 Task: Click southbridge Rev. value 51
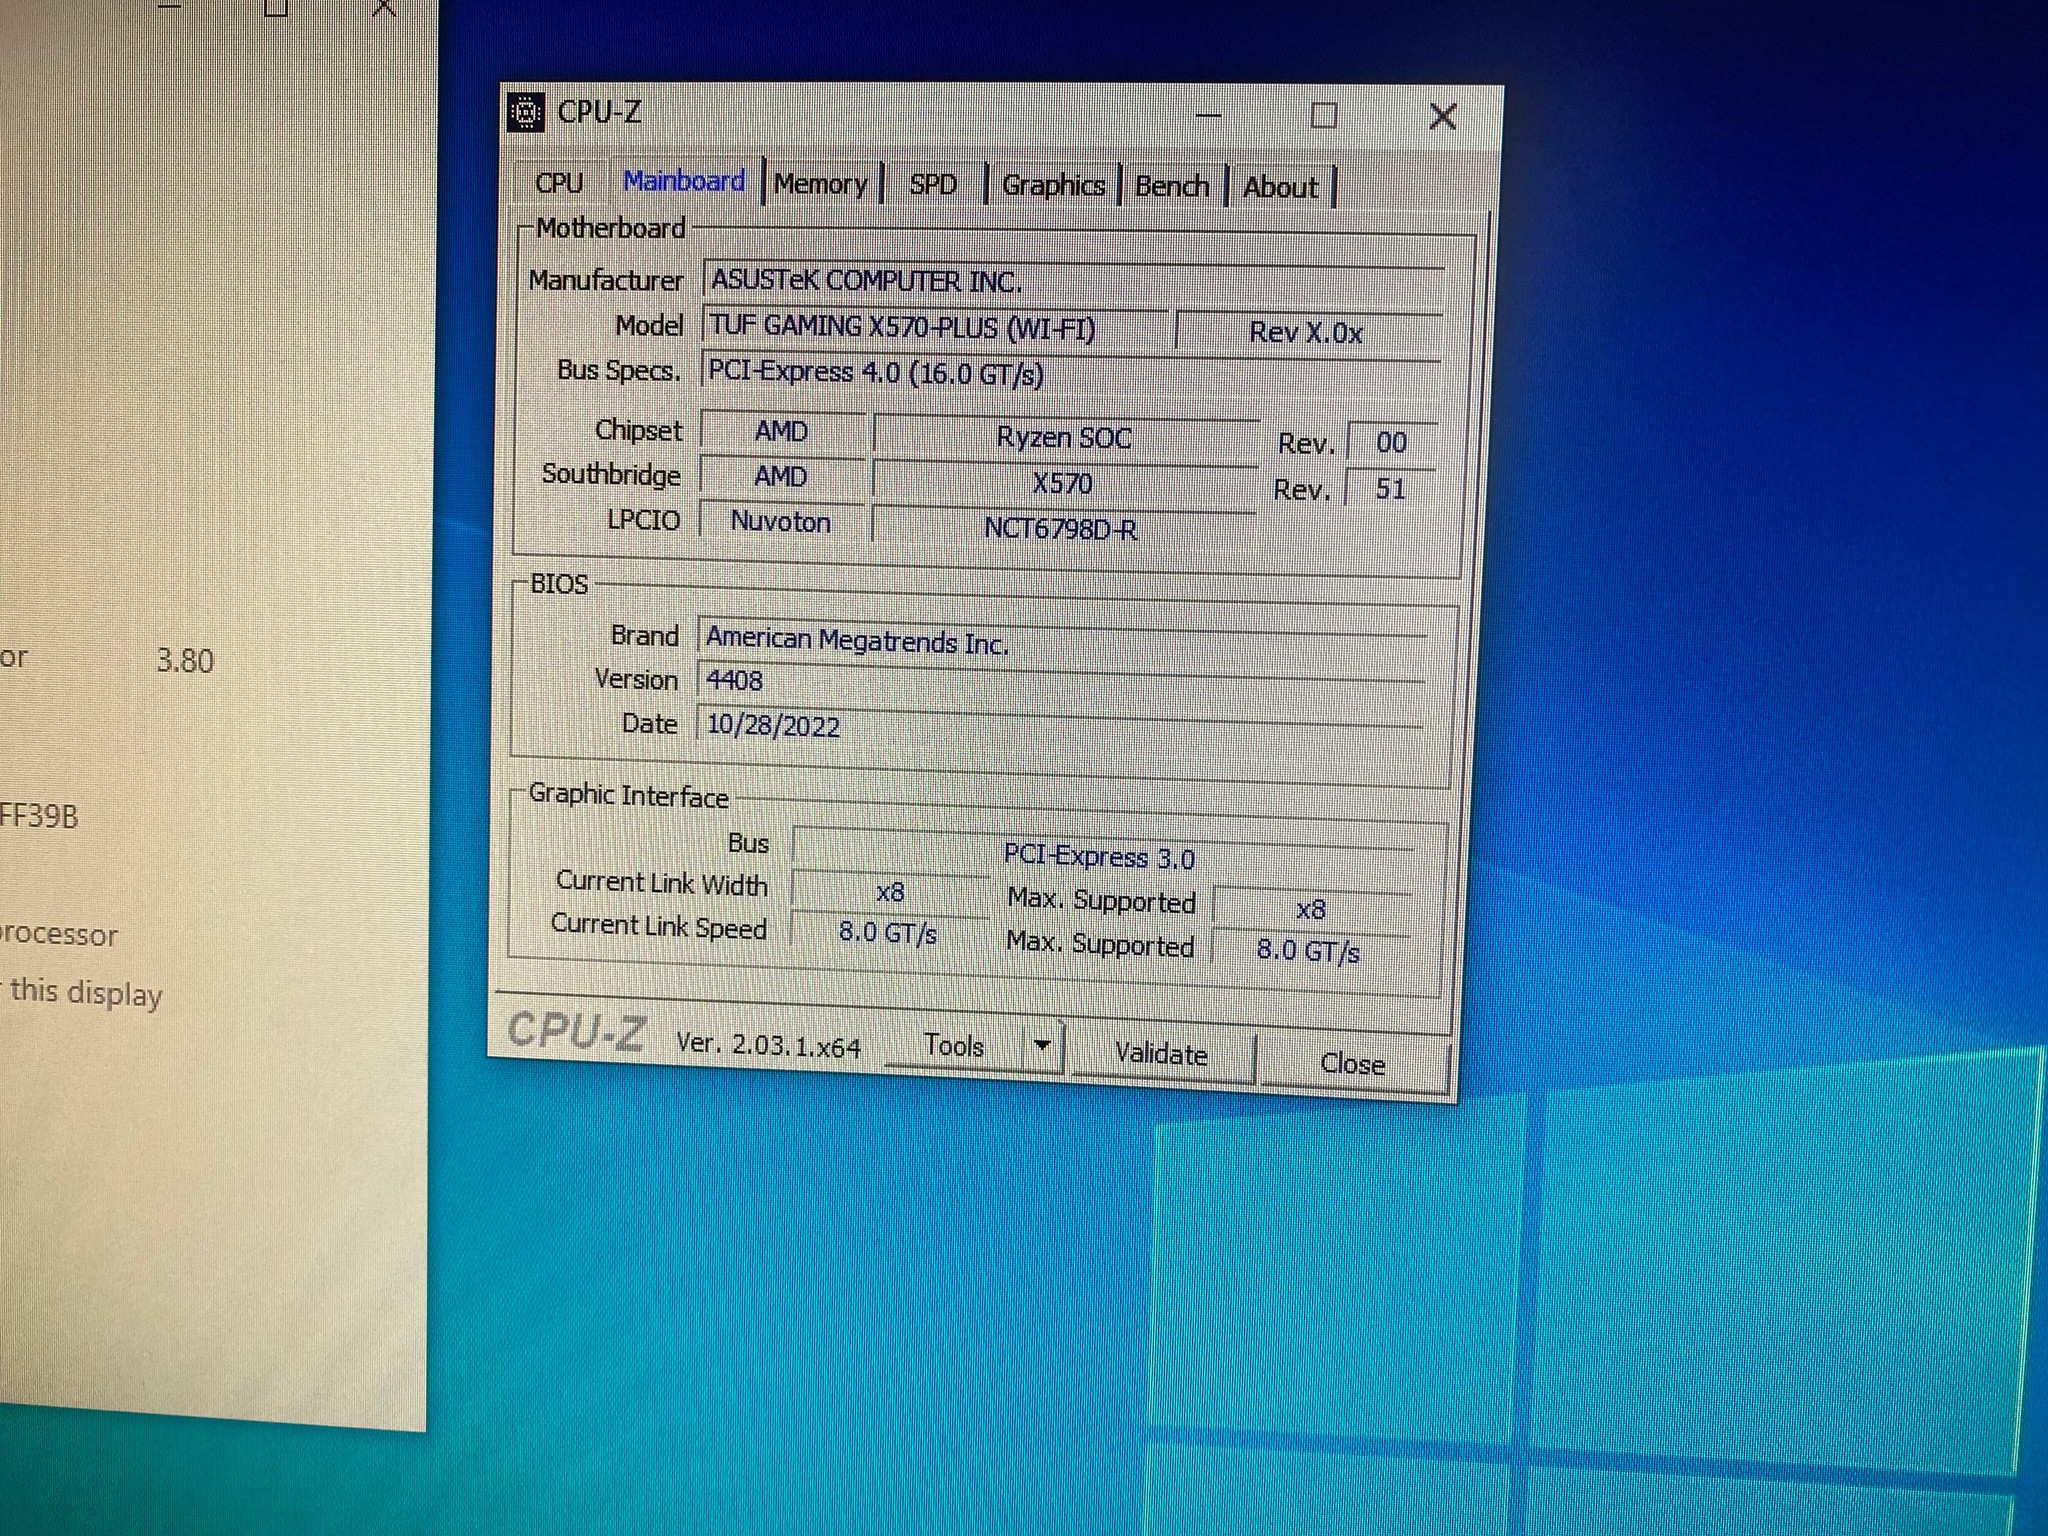[1391, 488]
